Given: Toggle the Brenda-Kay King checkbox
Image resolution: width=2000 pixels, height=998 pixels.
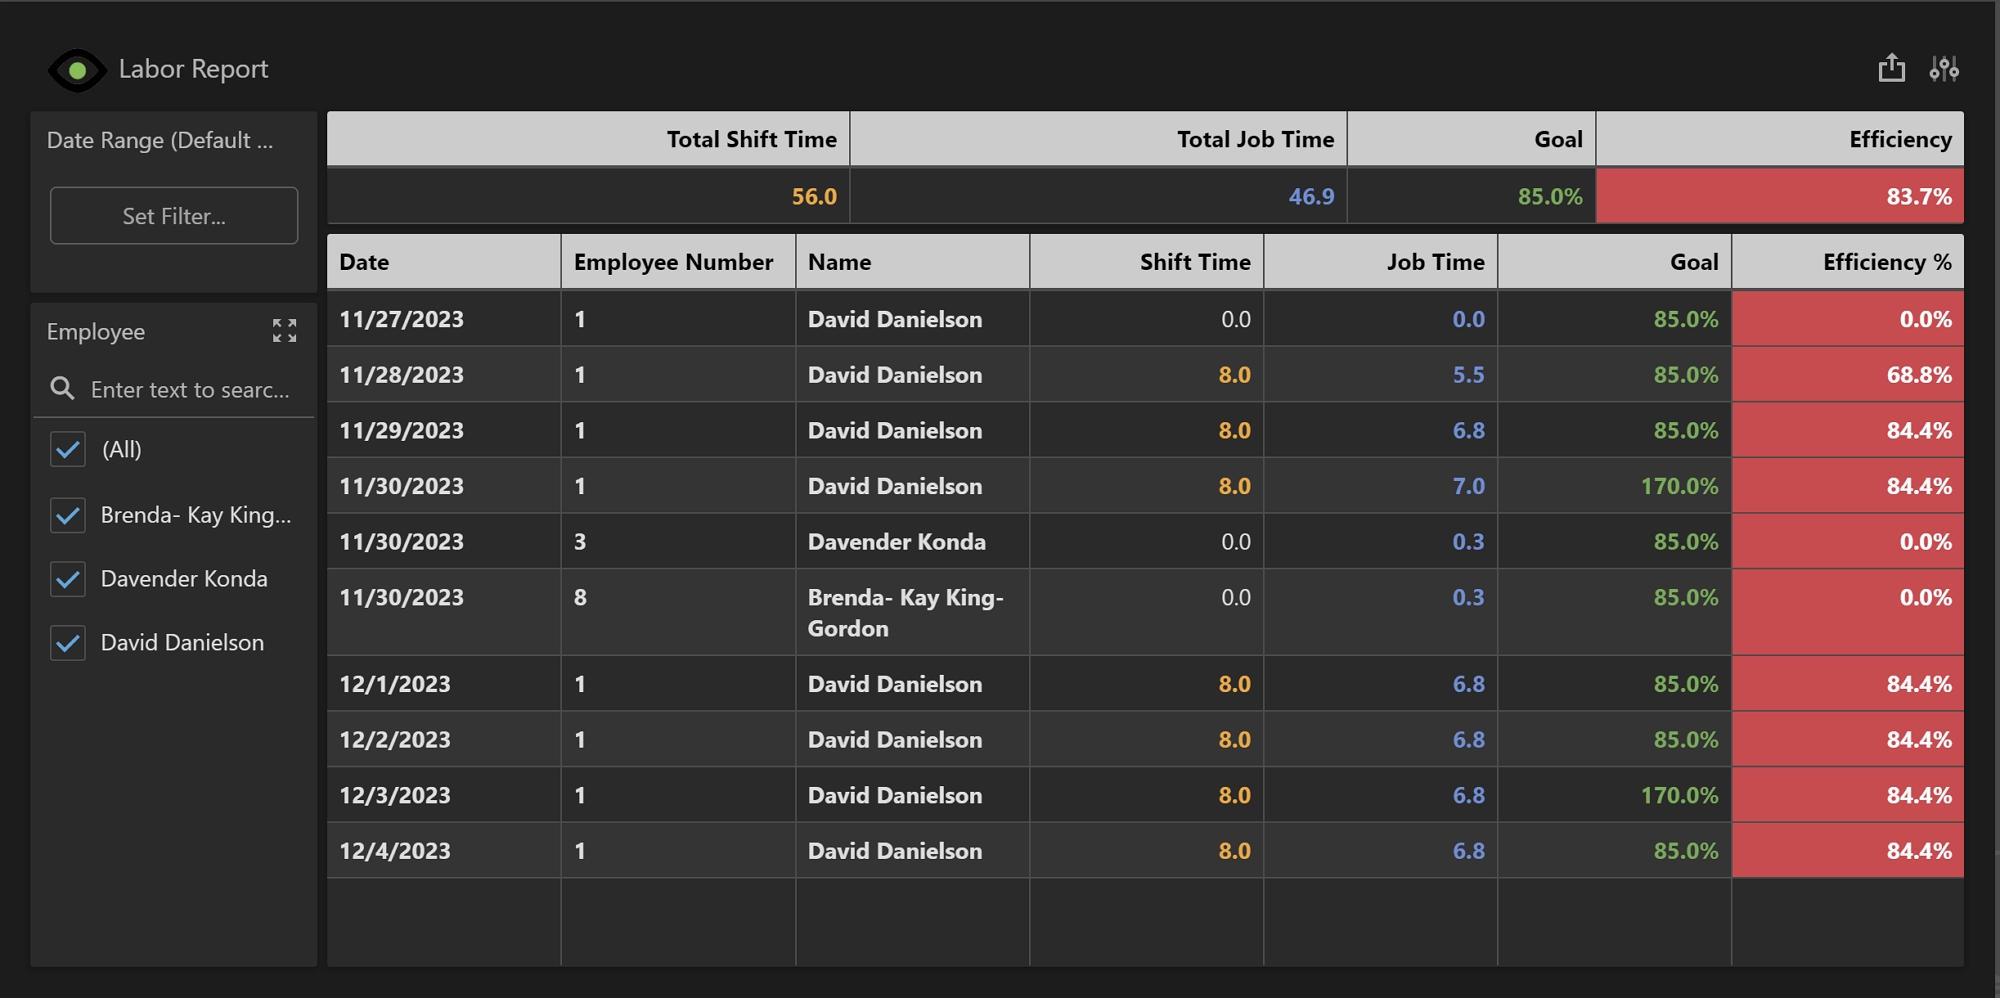Looking at the screenshot, I should pos(68,515).
